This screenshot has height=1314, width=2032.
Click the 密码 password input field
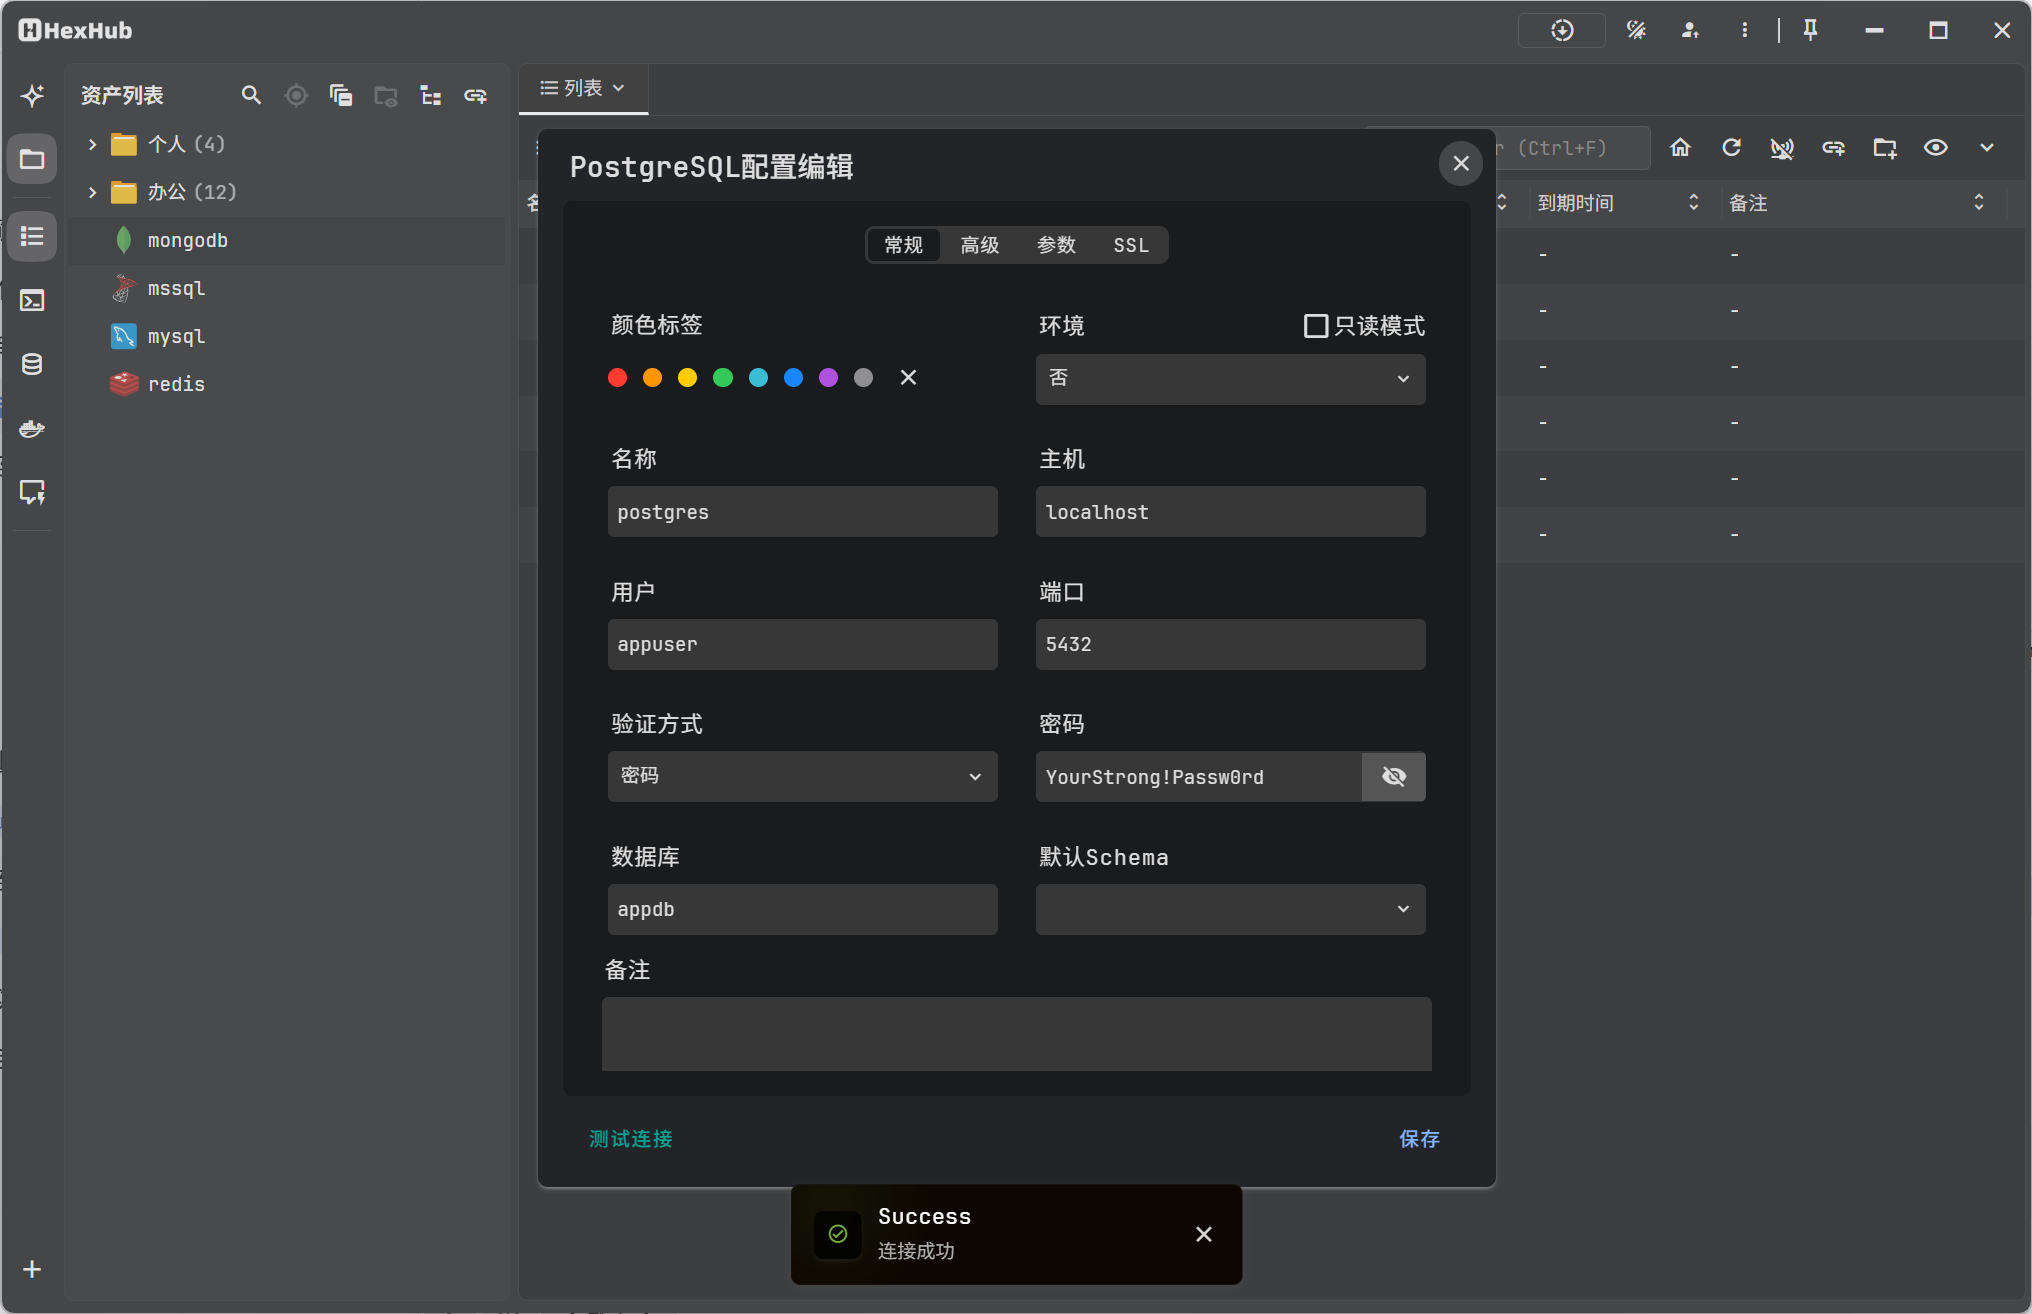click(x=1198, y=777)
